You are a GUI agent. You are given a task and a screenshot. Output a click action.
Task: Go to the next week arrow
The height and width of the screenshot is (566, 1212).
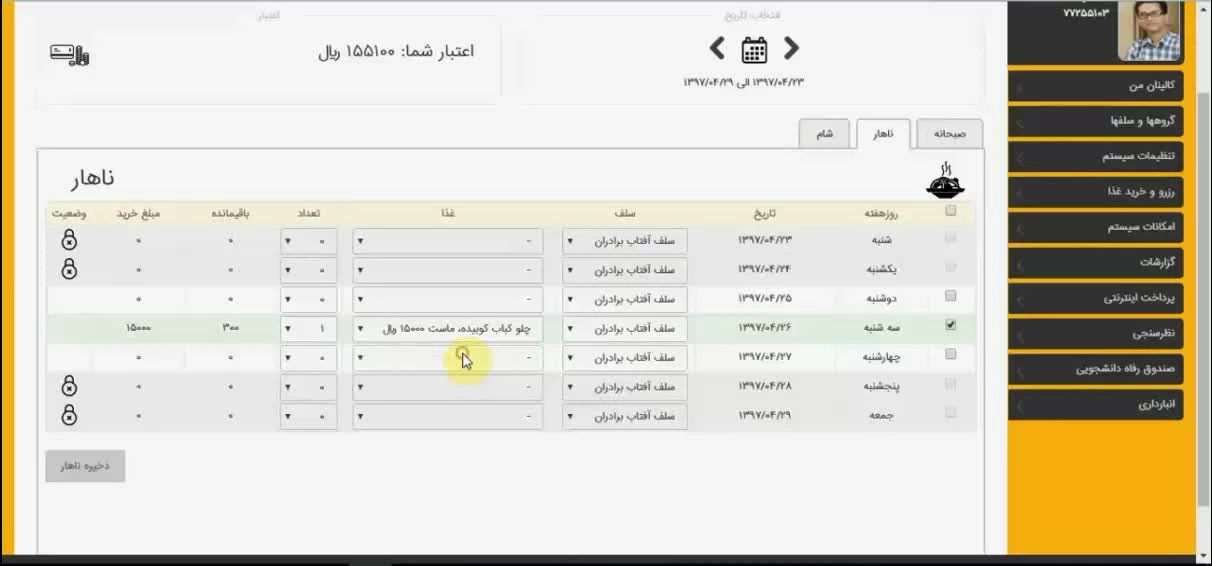[717, 48]
